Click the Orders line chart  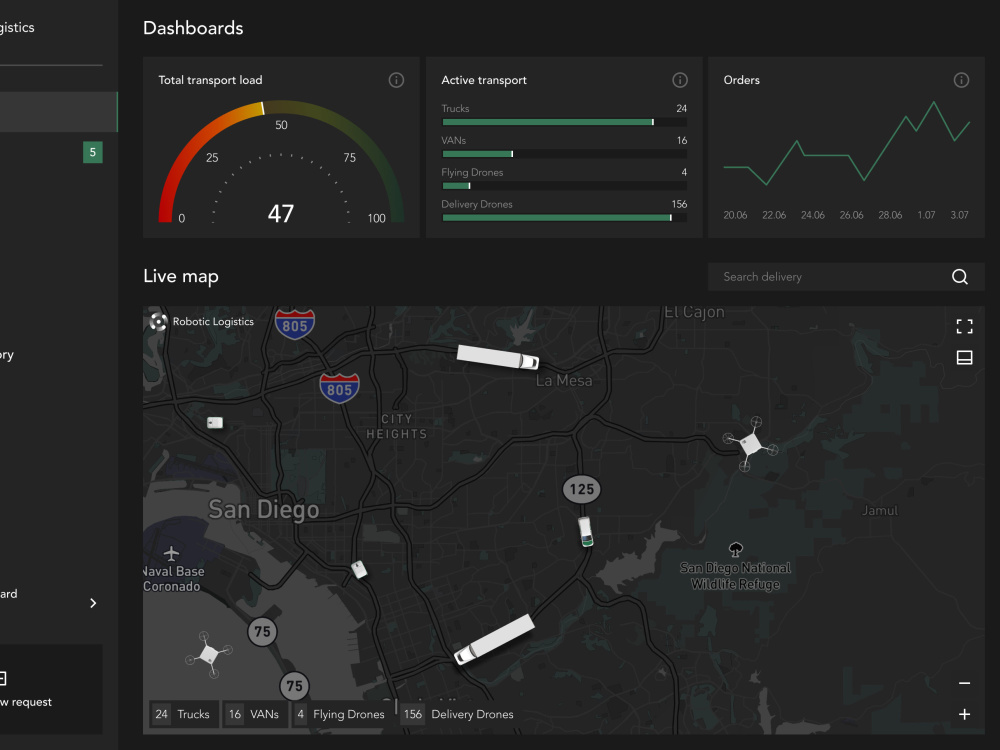click(846, 143)
